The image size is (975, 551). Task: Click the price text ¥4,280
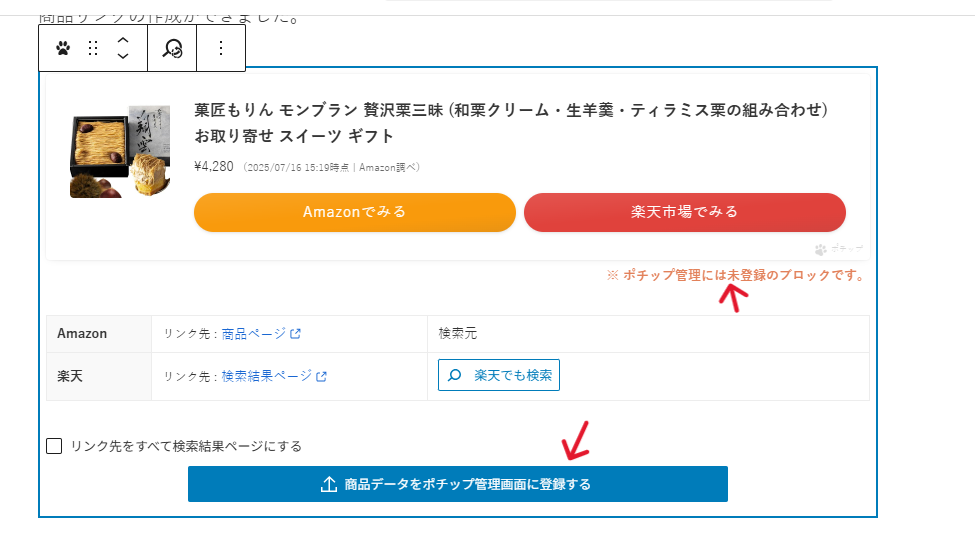tap(214, 167)
